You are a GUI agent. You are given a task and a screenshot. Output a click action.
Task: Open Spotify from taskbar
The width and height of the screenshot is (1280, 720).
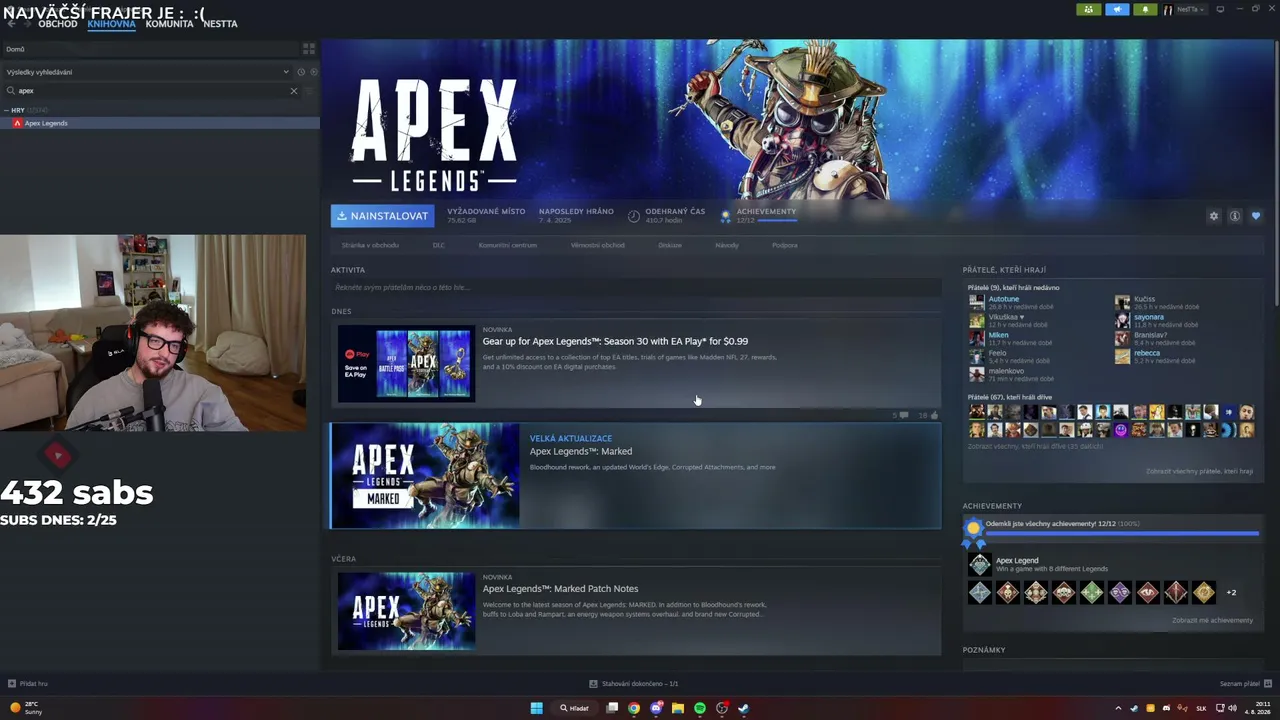click(700, 708)
